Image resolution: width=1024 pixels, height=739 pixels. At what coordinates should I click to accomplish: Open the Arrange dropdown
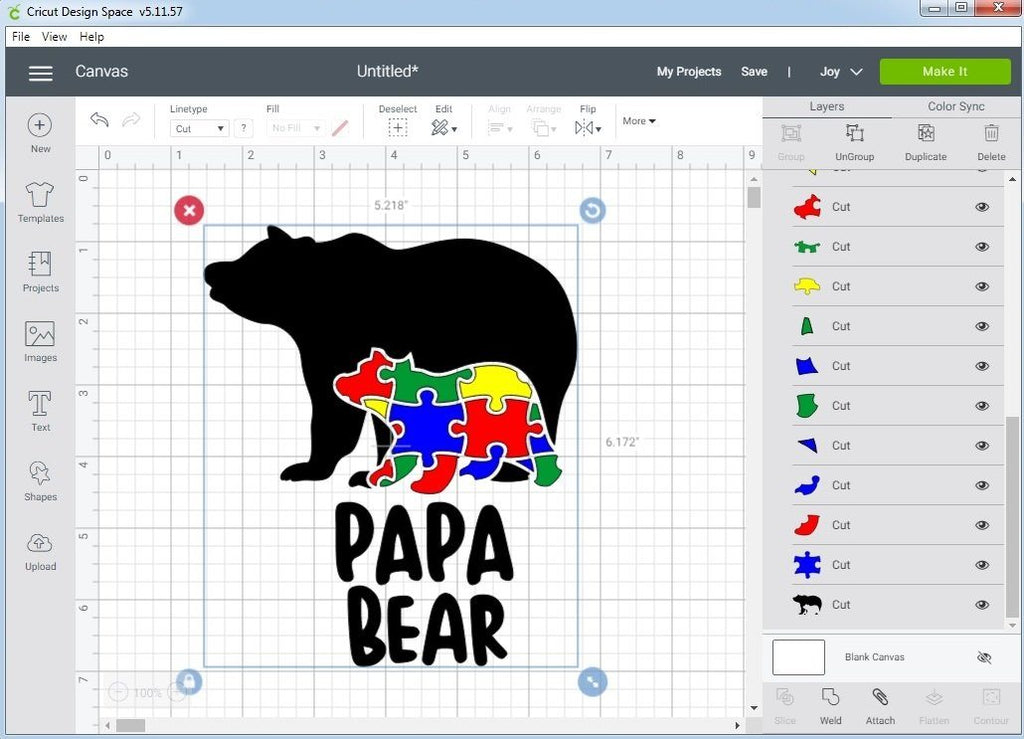543,127
